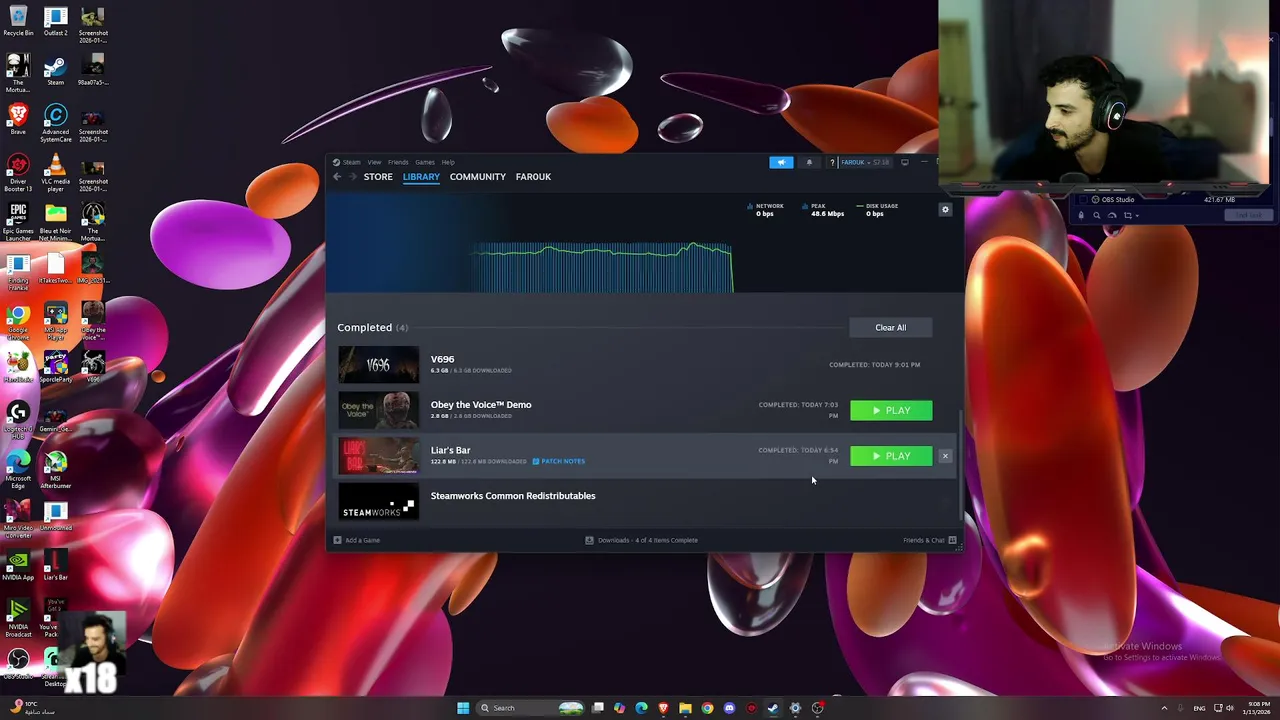Click the V696 game thumbnail

pos(378,365)
